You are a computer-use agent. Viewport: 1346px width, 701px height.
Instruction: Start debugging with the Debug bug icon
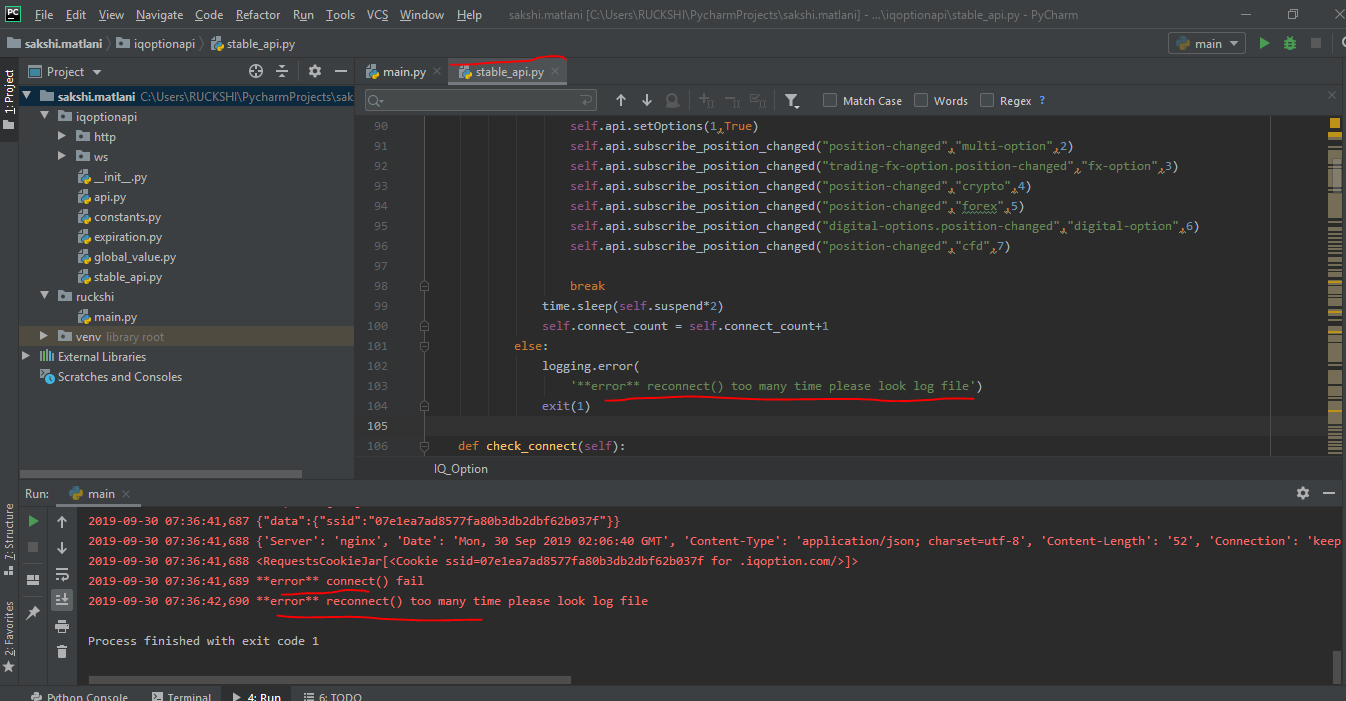(1289, 42)
